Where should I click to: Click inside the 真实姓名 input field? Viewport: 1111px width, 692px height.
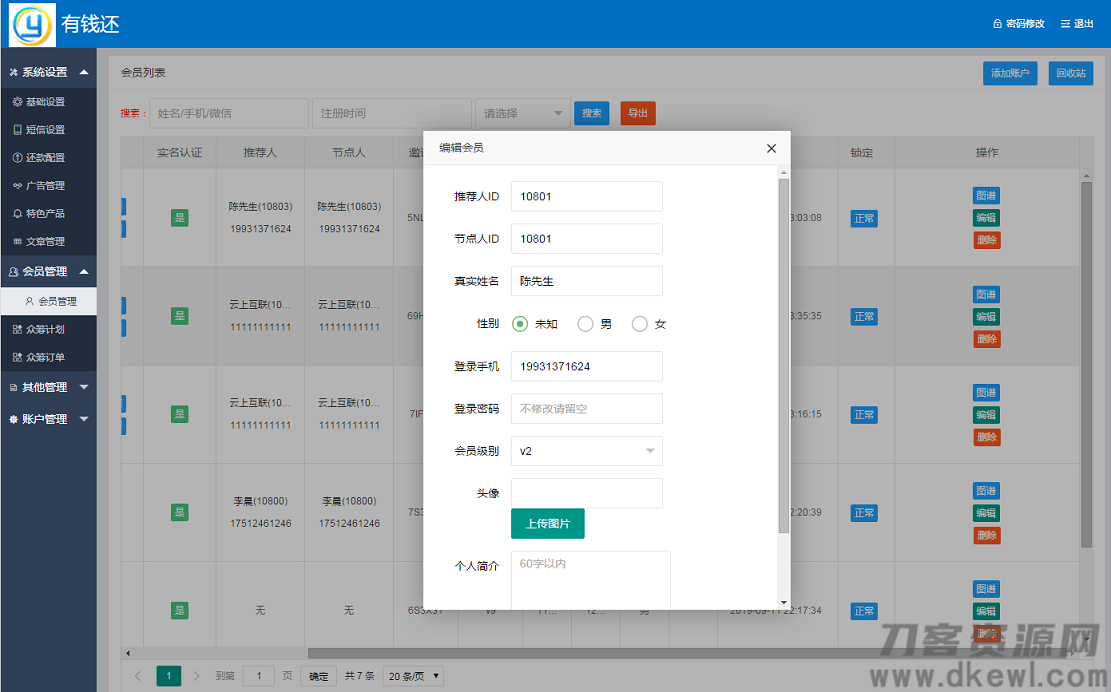click(x=586, y=281)
